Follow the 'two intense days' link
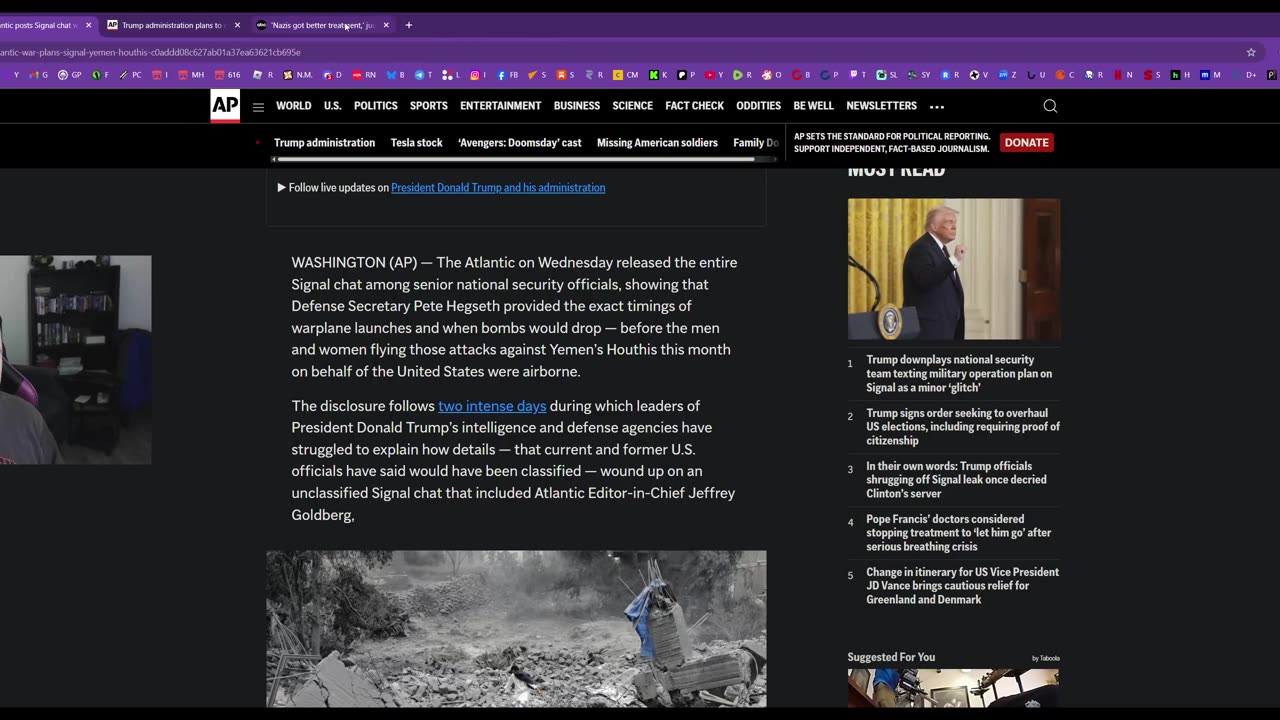The image size is (1280, 720). [492, 406]
